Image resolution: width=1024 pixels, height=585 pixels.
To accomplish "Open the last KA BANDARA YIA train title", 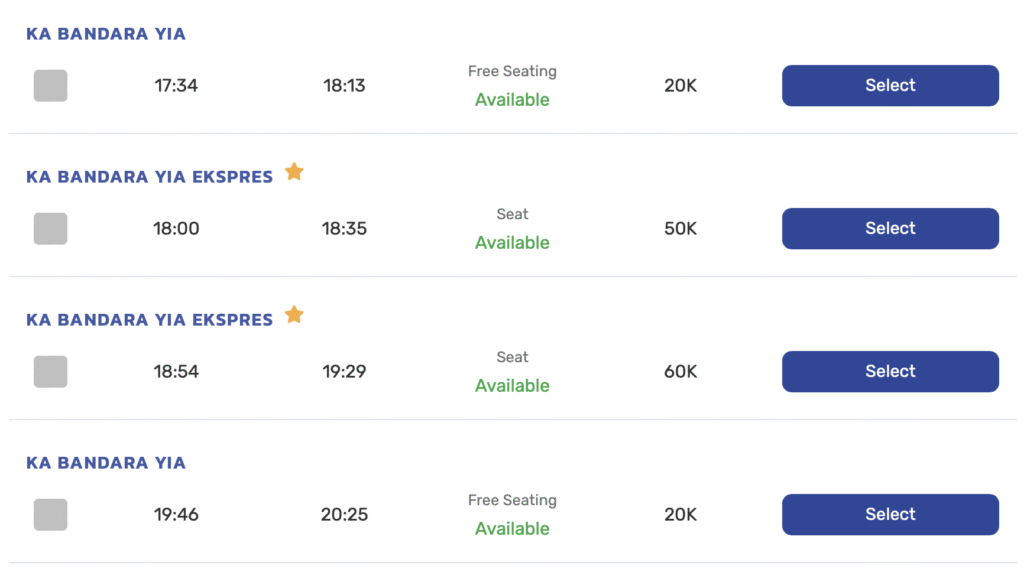I will coord(106,463).
